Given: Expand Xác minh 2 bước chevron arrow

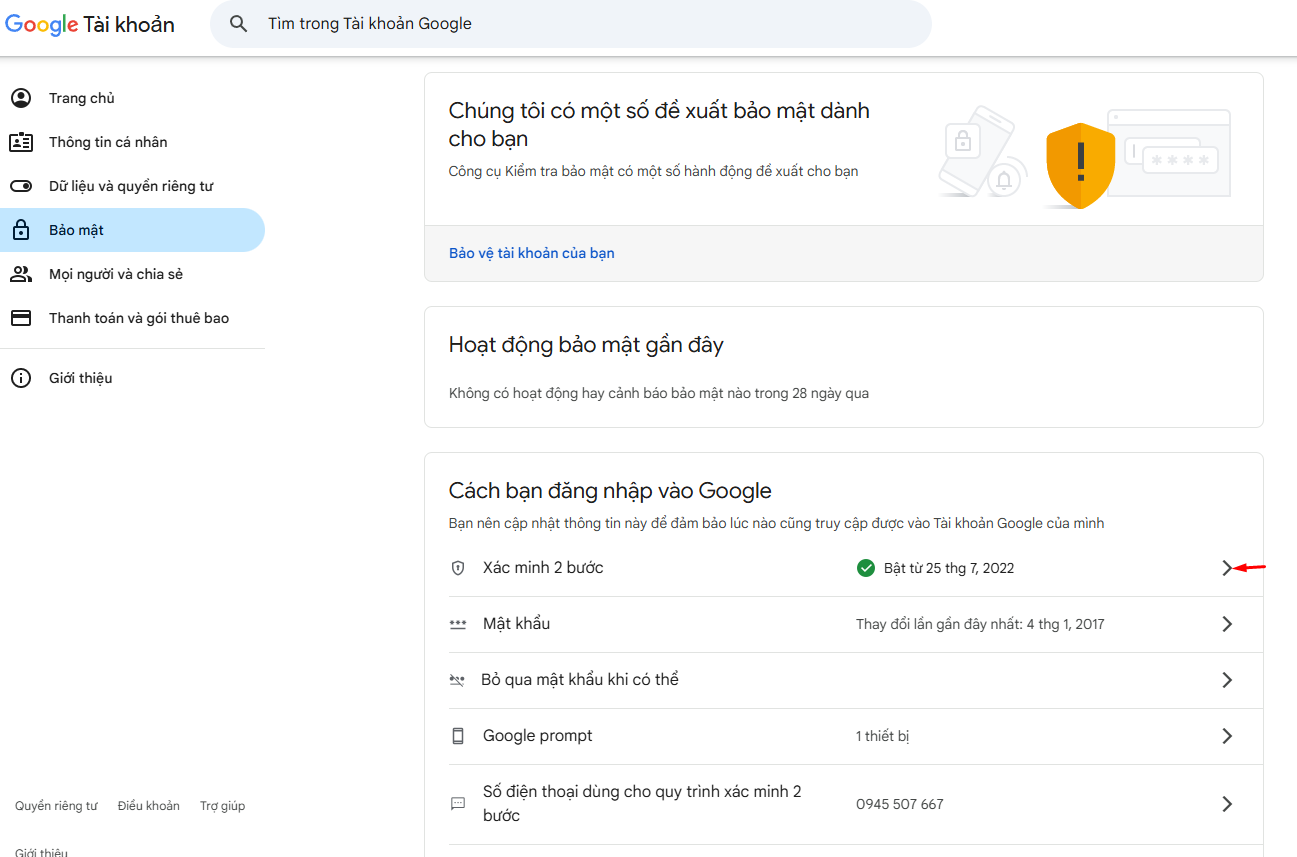Looking at the screenshot, I should (x=1227, y=568).
